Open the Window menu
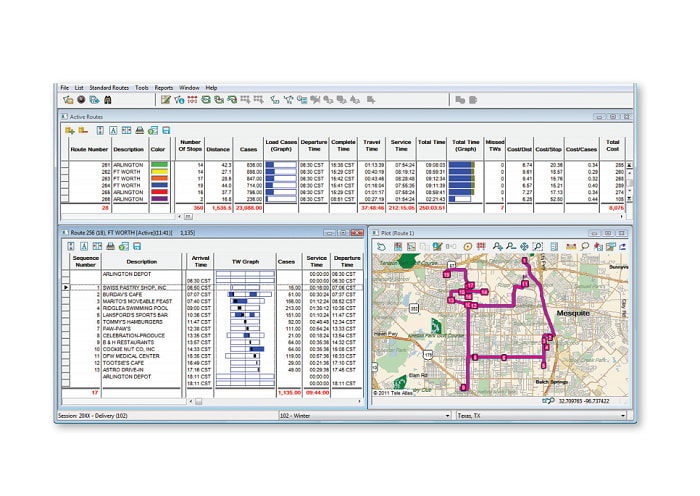The image size is (700, 496). [189, 88]
